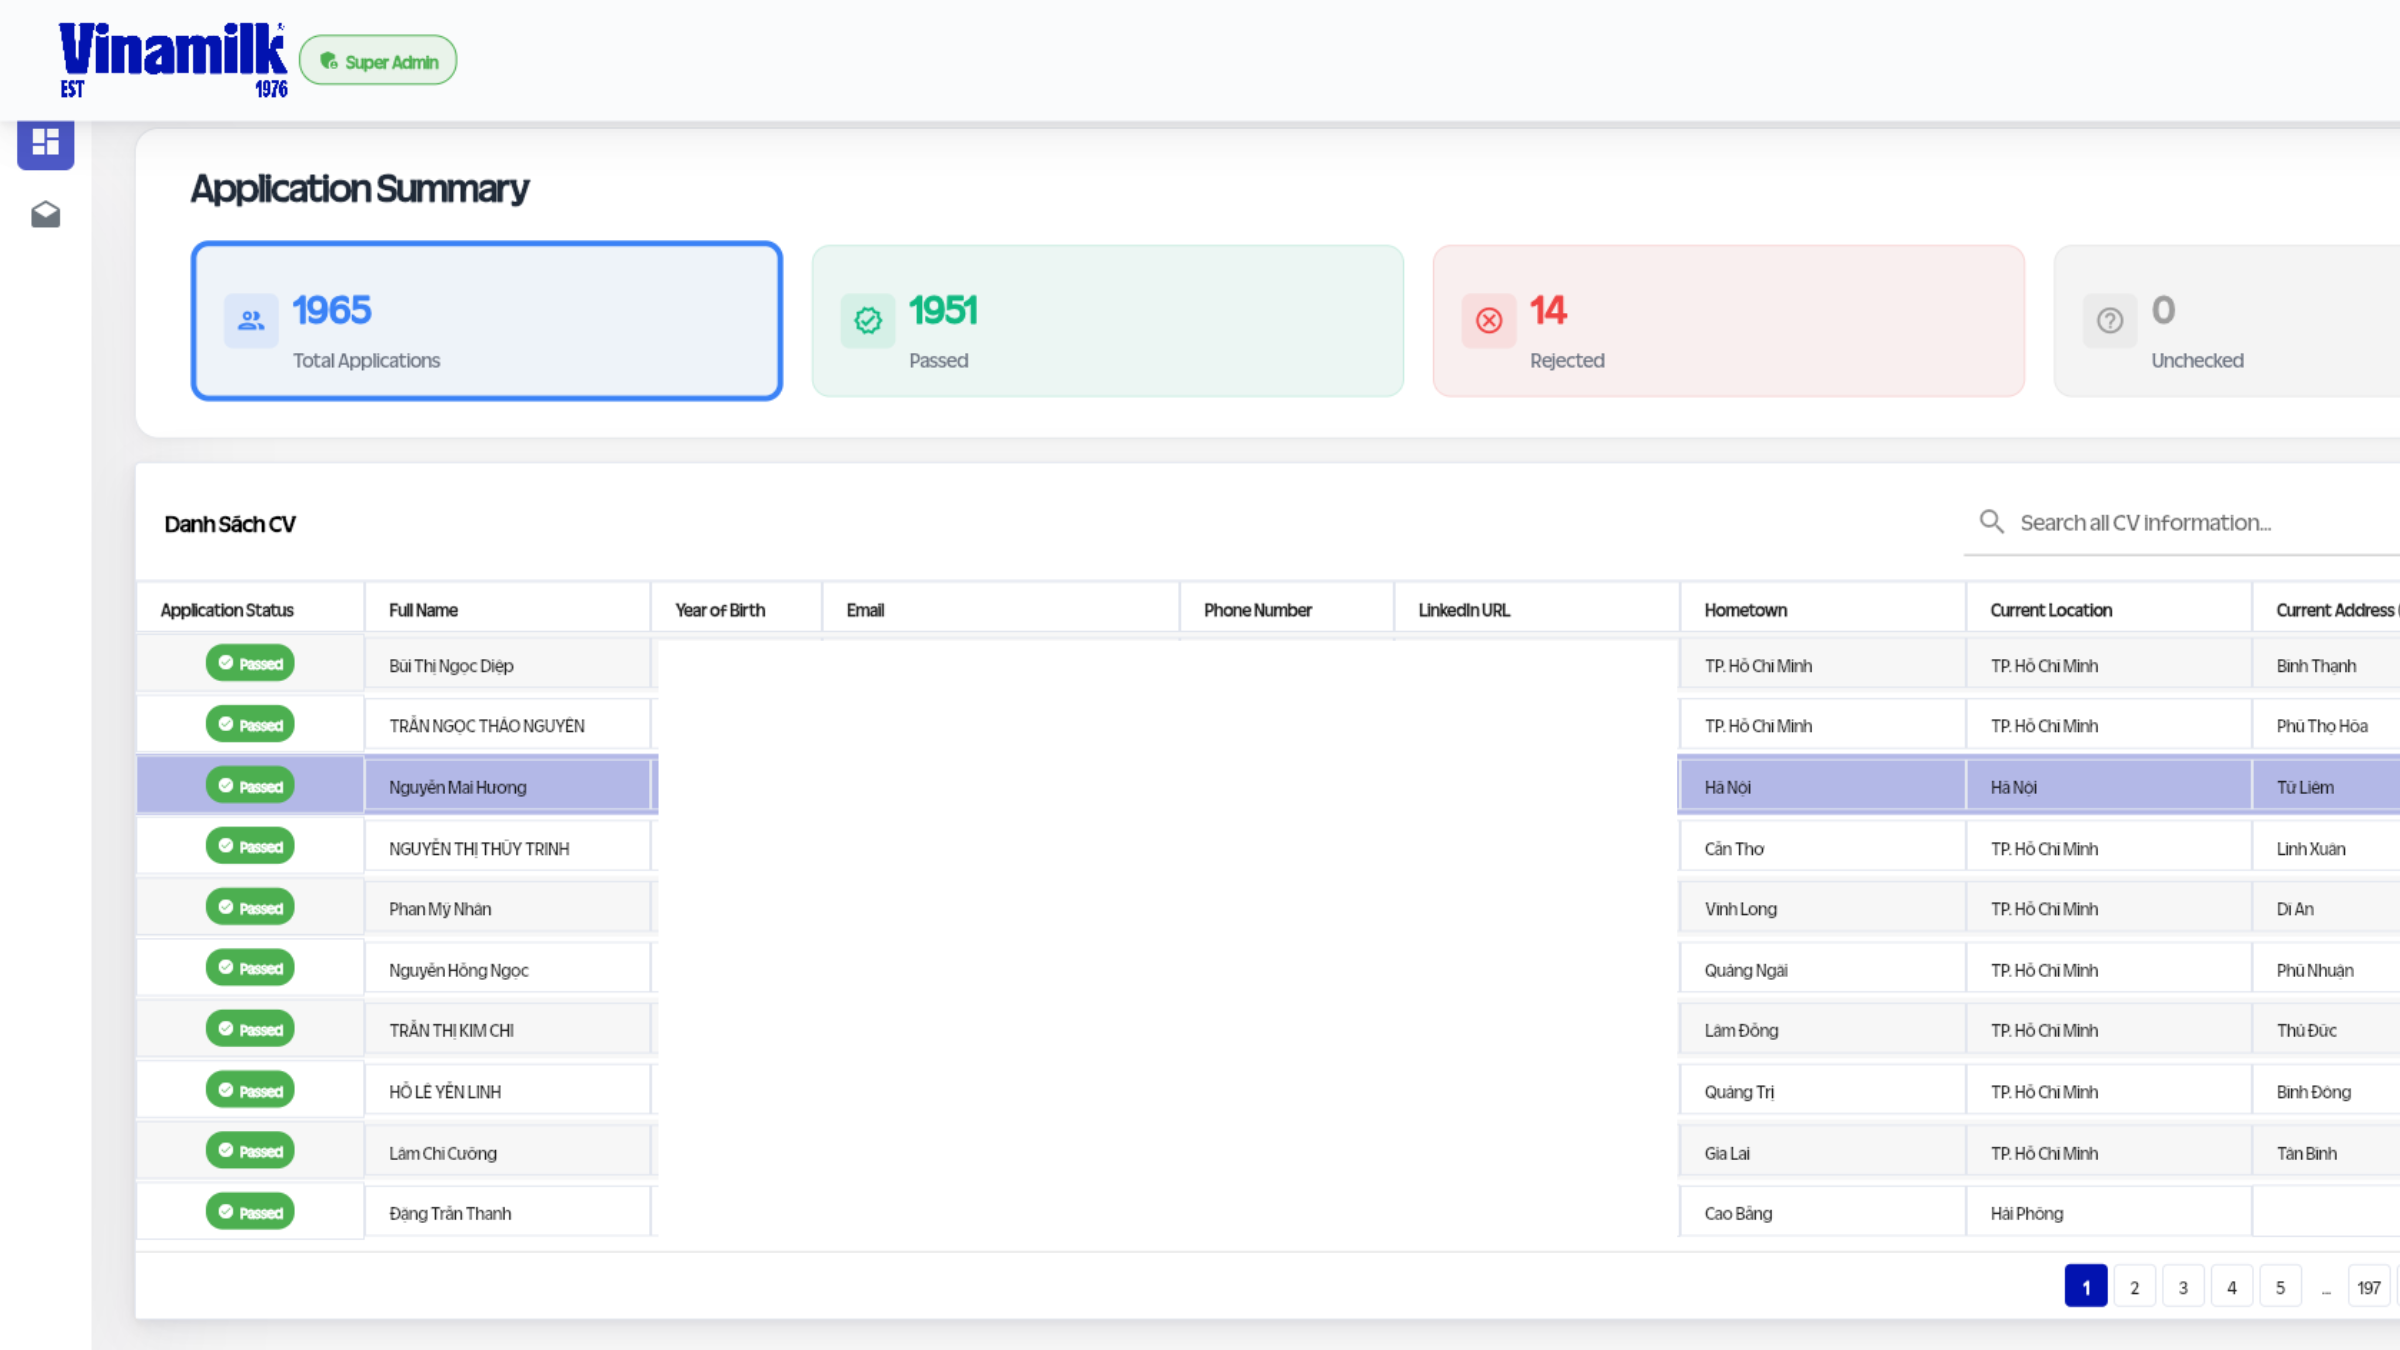Open the dashboard grid icon in sidebar

pos(45,142)
